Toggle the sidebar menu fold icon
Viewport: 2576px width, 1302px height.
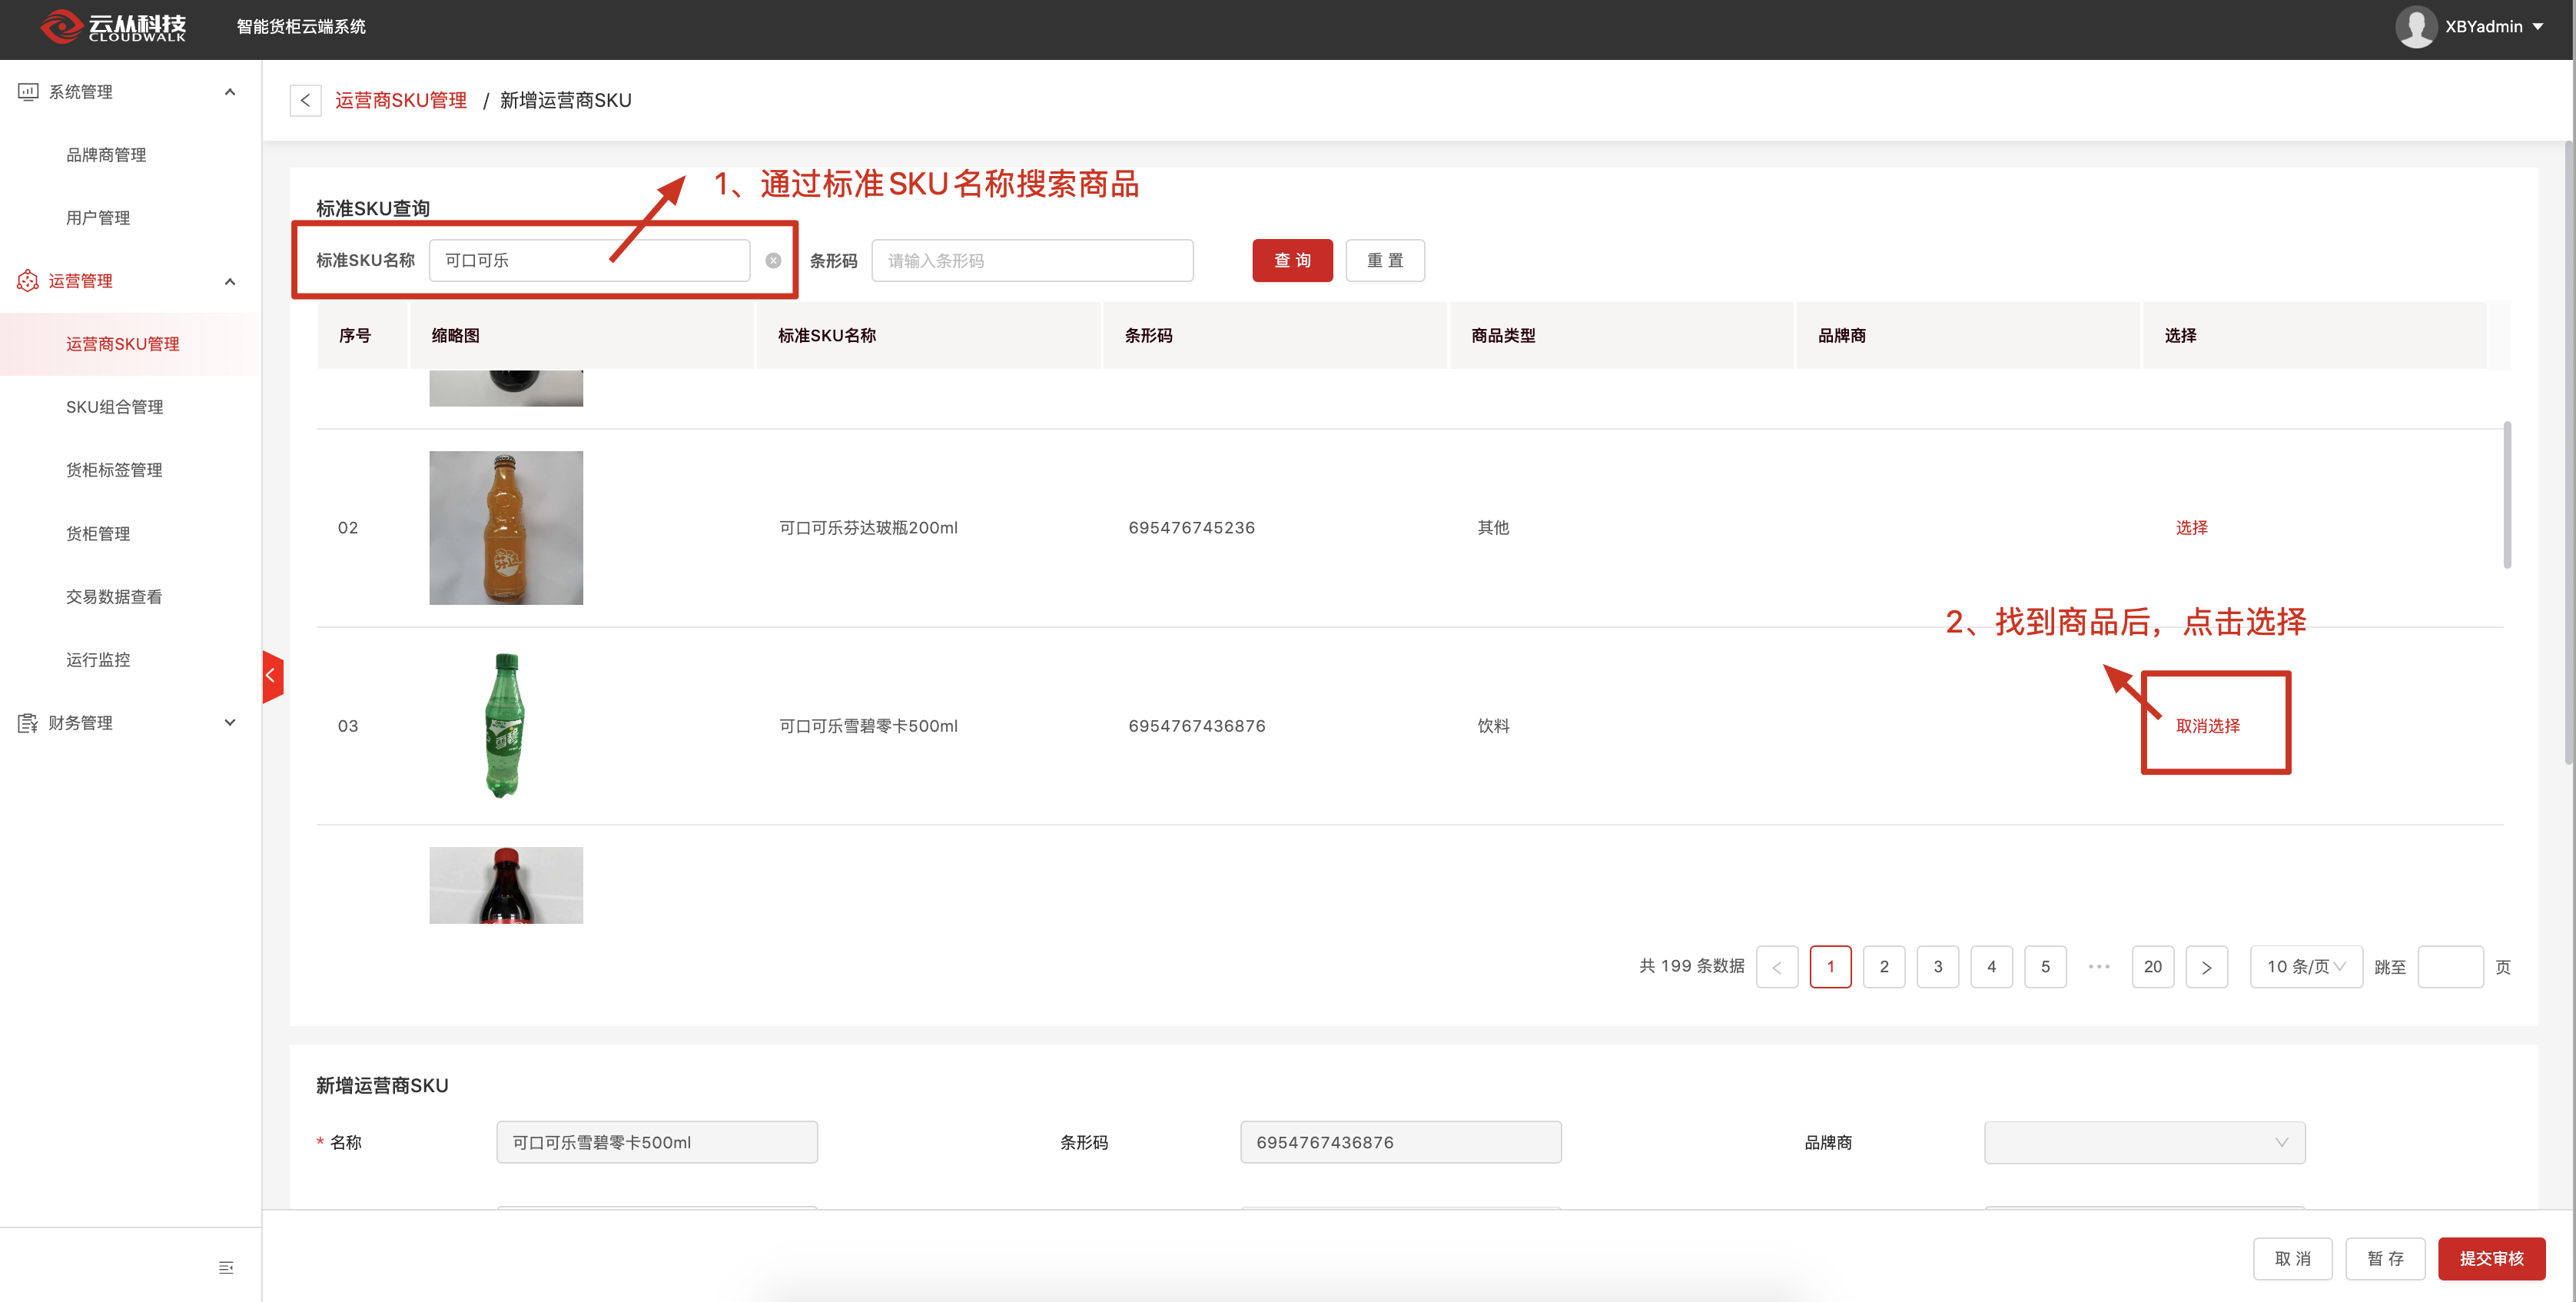[226, 1267]
